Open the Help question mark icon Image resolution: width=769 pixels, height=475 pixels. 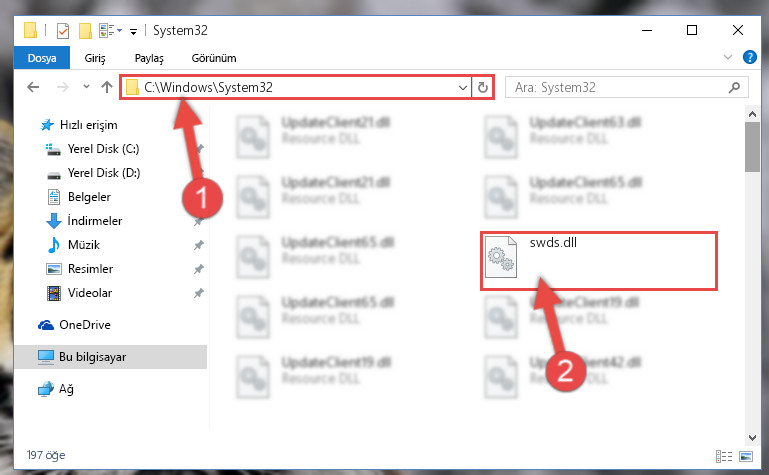pos(749,57)
